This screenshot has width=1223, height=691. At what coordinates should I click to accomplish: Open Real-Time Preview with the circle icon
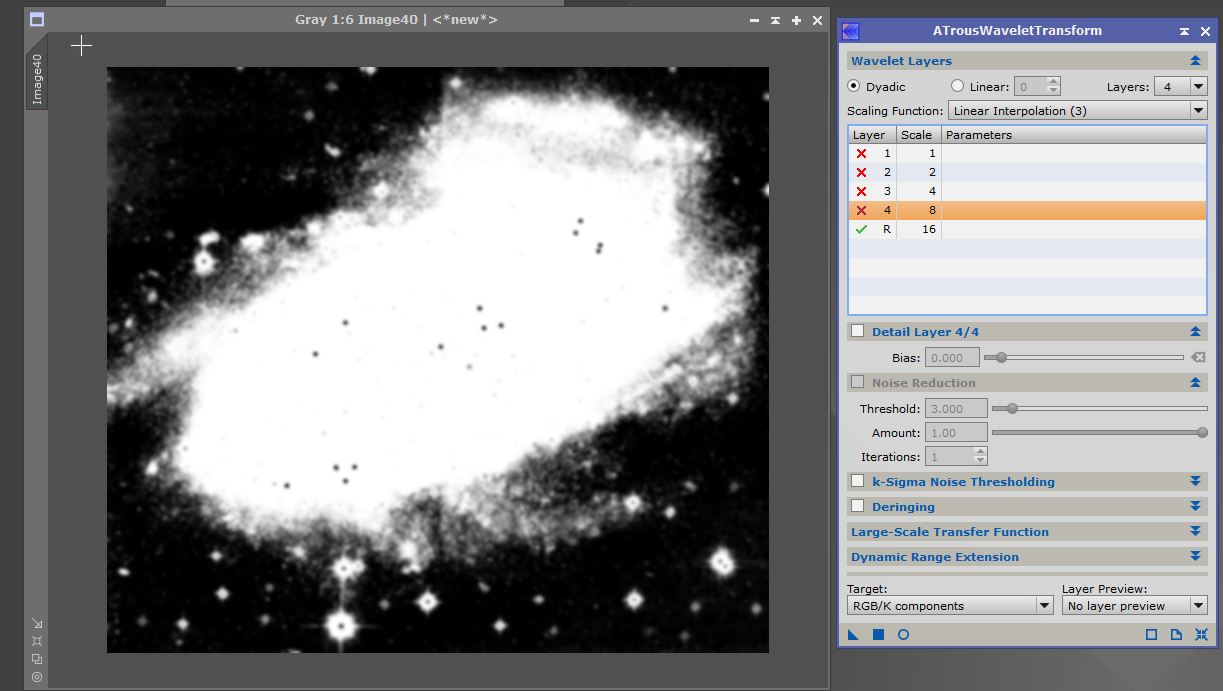coord(903,634)
